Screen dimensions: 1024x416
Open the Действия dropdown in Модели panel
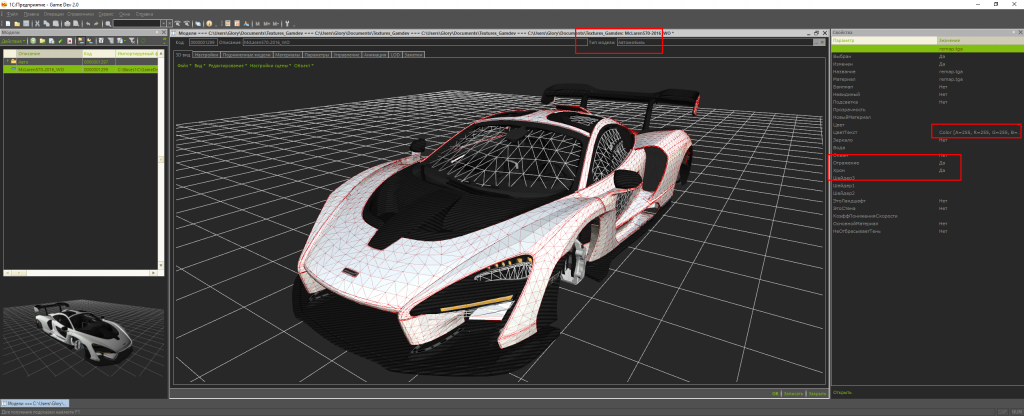(x=13, y=40)
